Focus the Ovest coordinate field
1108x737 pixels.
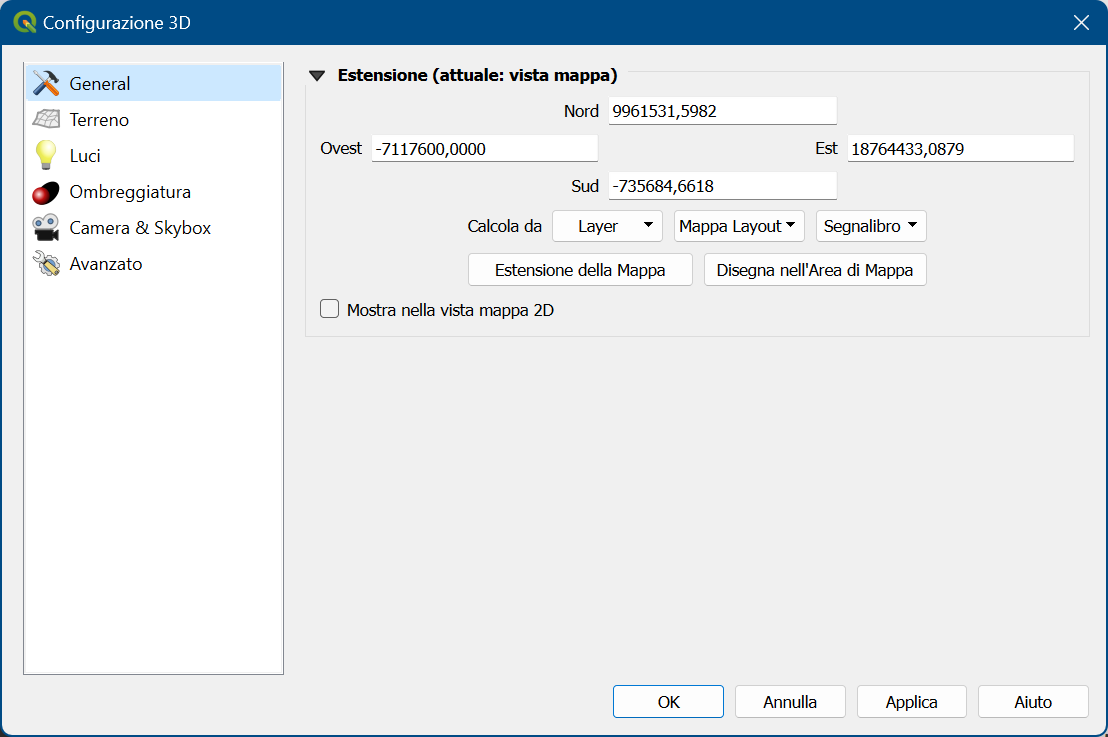pos(485,148)
